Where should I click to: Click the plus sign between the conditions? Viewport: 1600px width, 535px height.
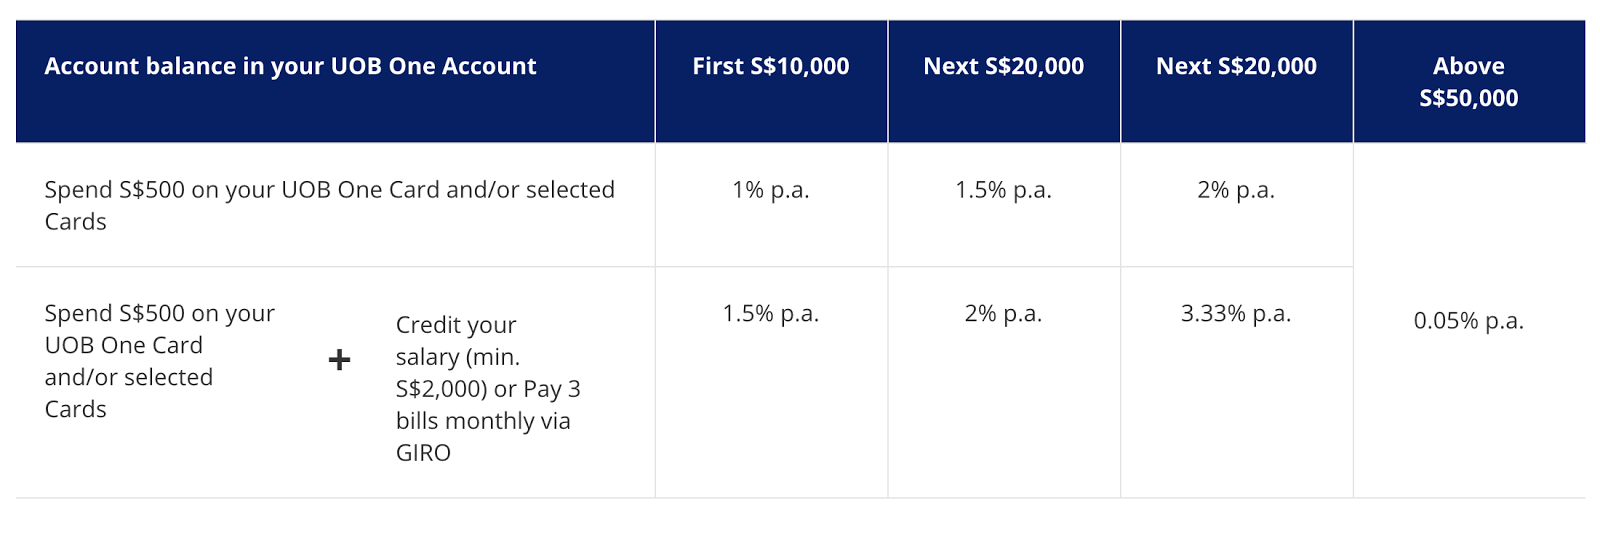[339, 360]
